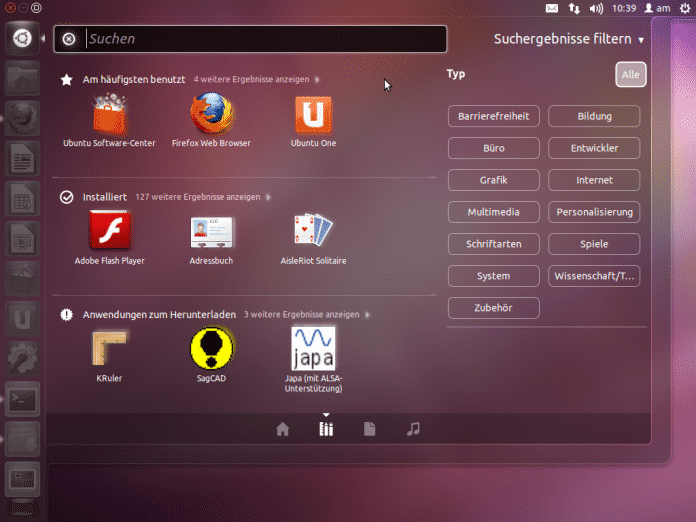Switch to the Music lens tab
Screen dimensions: 696x522
[x=413, y=429]
